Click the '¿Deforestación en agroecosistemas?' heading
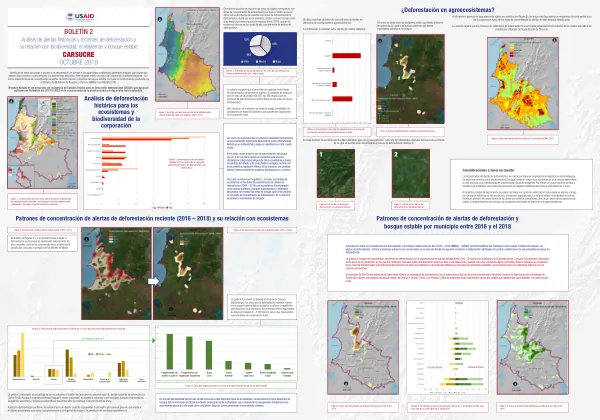The height and width of the screenshot is (420, 600). [447, 10]
